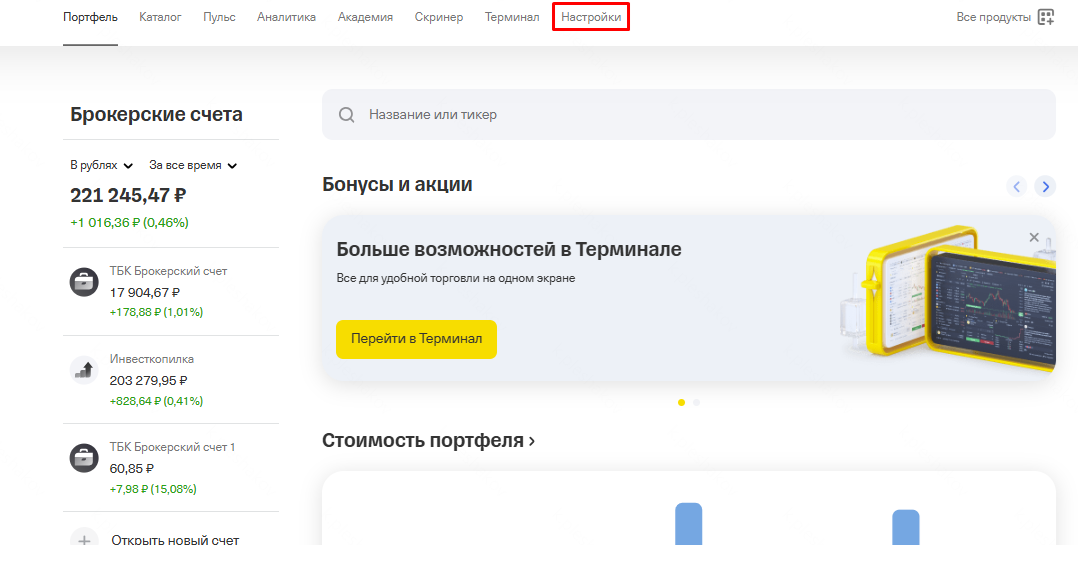1078x582 pixels.
Task: Close the Terminal promo banner
Action: click(1034, 237)
